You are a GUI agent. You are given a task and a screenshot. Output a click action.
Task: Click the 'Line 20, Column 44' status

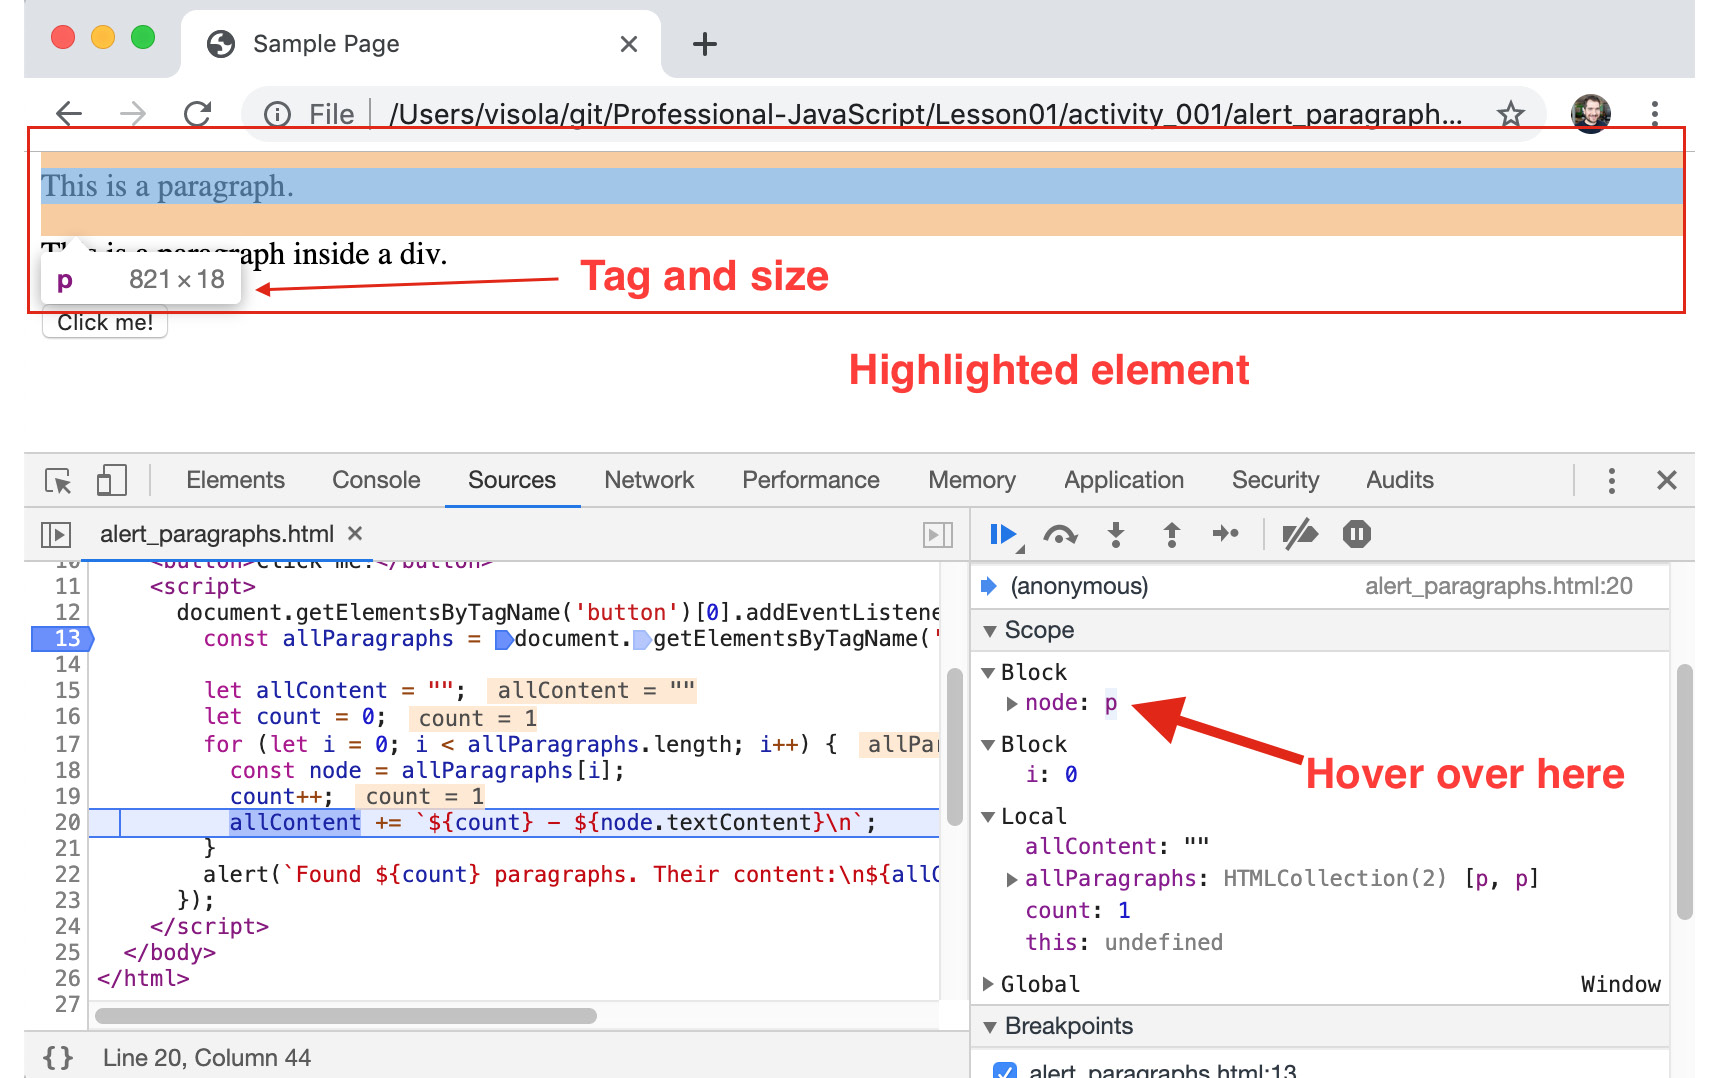click(x=207, y=1057)
